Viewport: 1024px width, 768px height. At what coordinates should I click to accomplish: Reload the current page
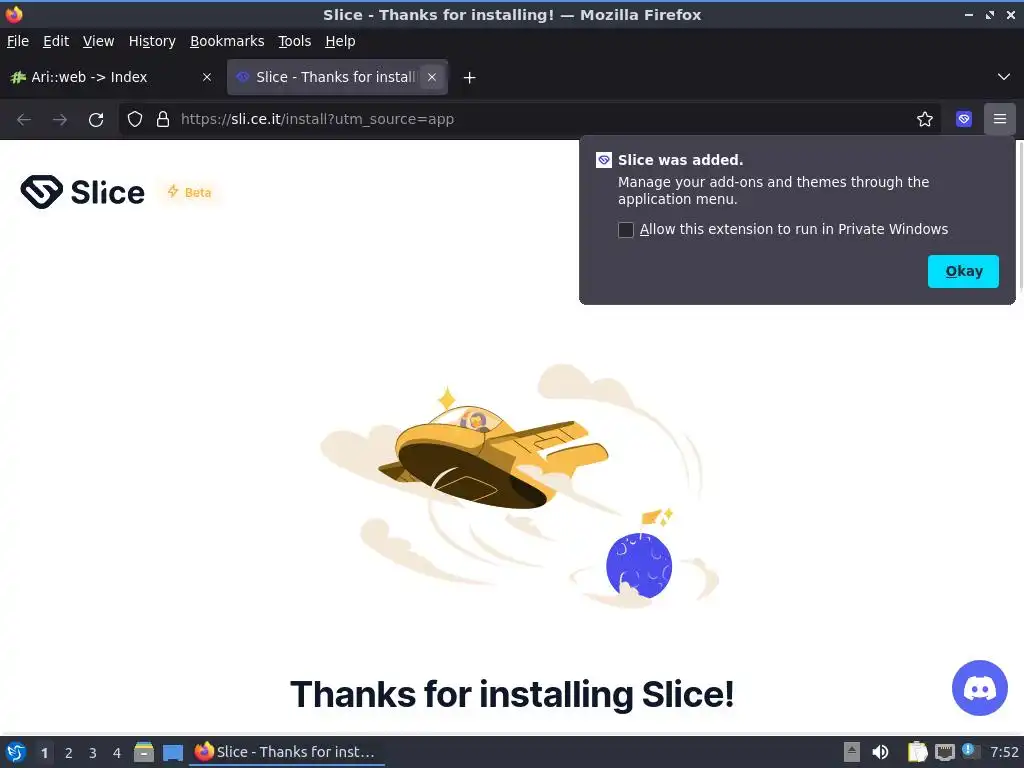(x=96, y=120)
